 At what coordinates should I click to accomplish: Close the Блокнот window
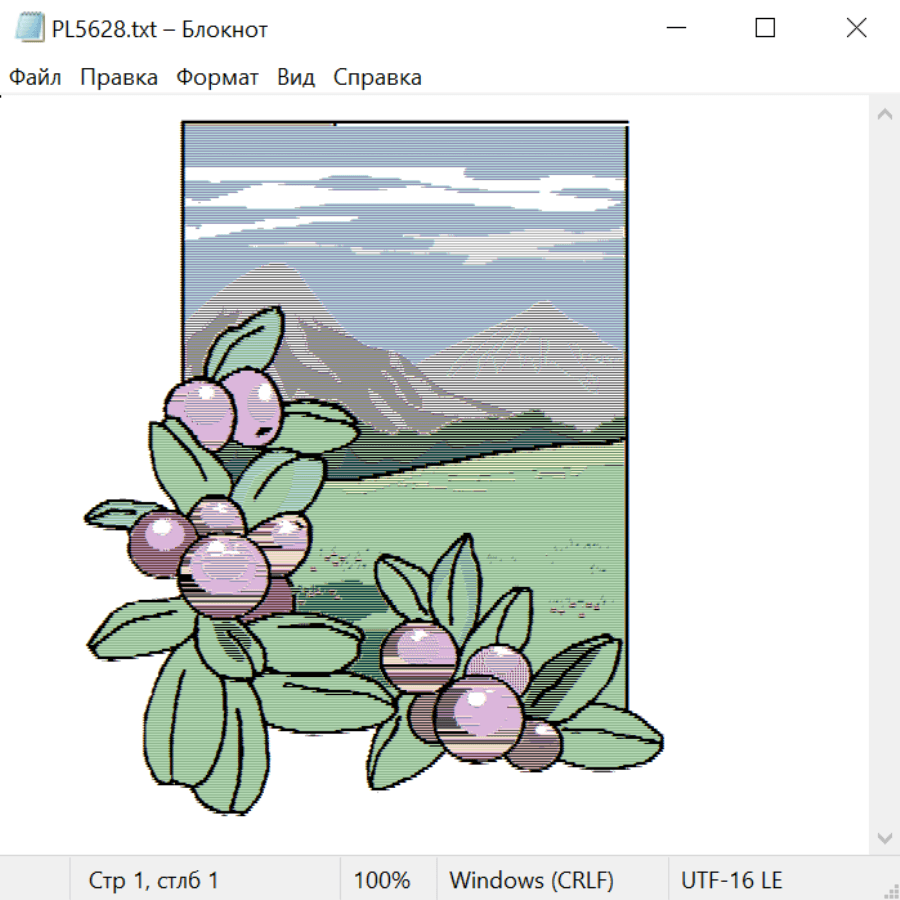click(x=856, y=28)
